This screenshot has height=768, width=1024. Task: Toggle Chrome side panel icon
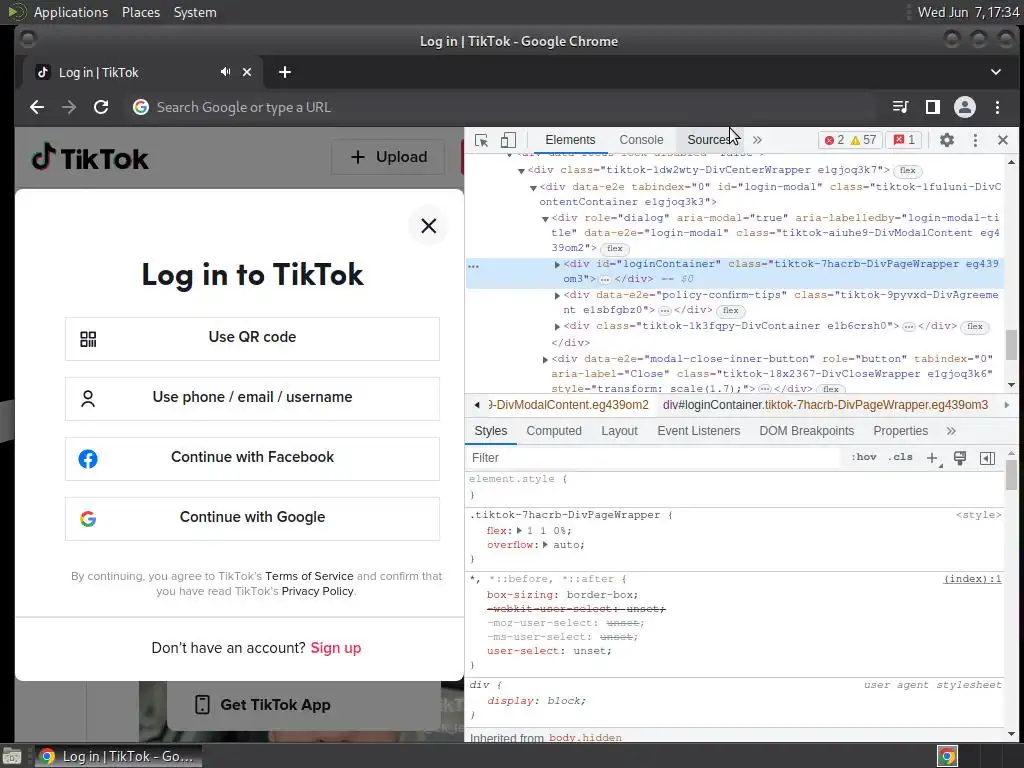[933, 107]
